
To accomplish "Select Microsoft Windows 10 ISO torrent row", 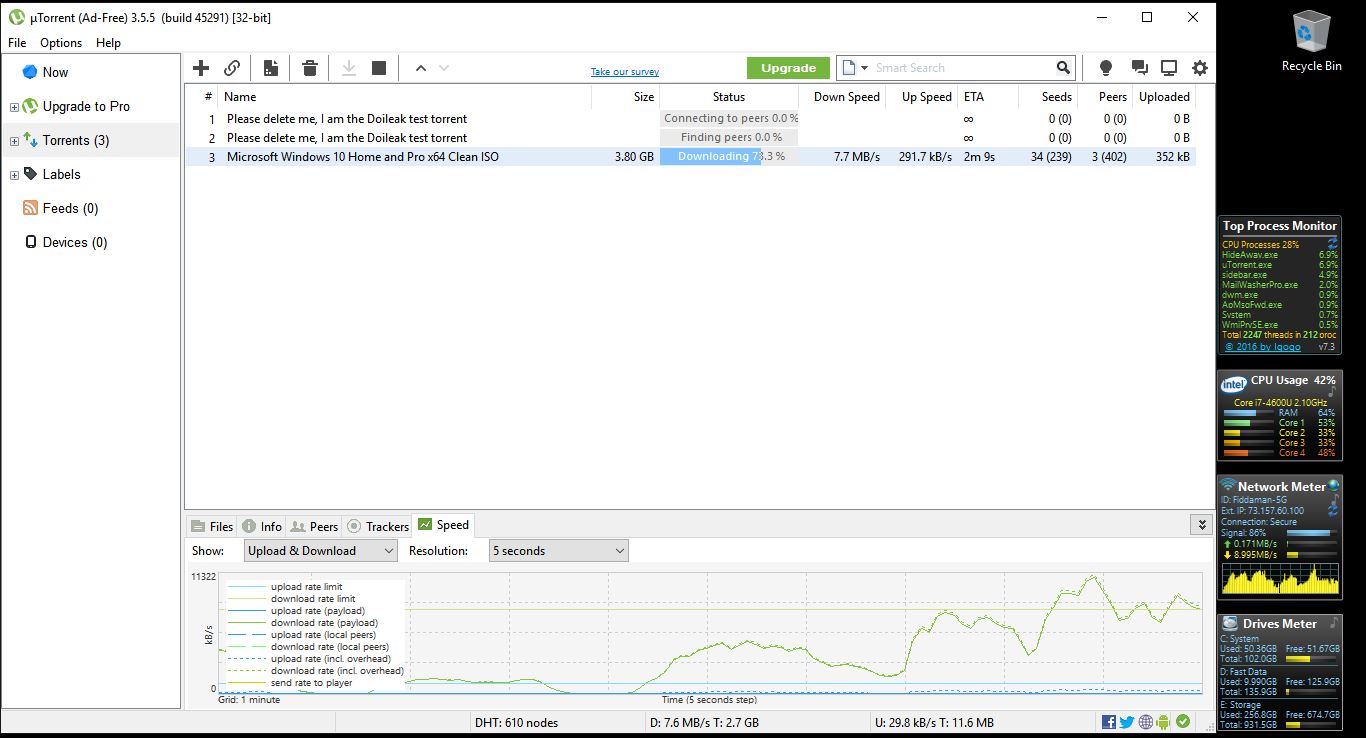I will tap(690, 157).
